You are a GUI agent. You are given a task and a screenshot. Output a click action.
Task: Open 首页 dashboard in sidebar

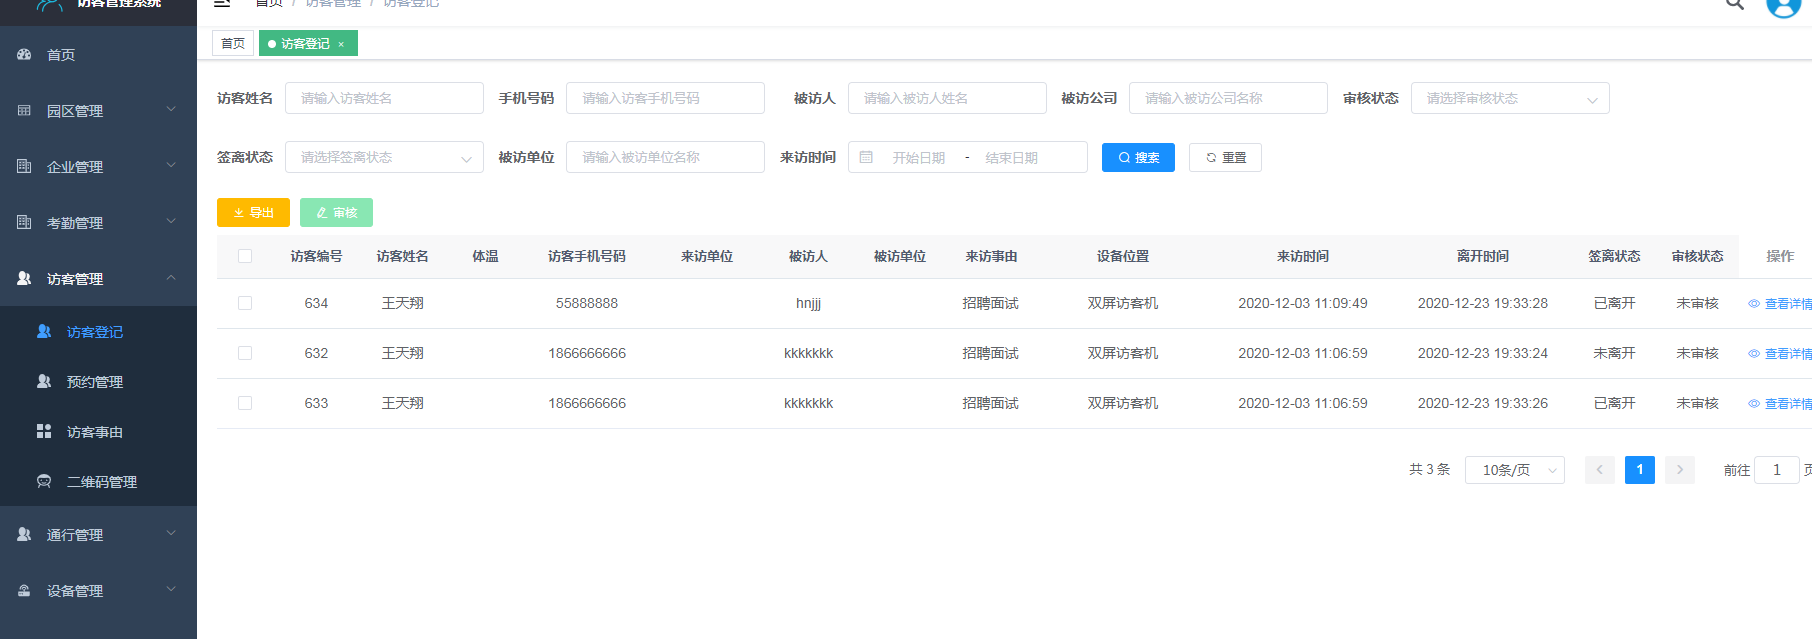[61, 55]
